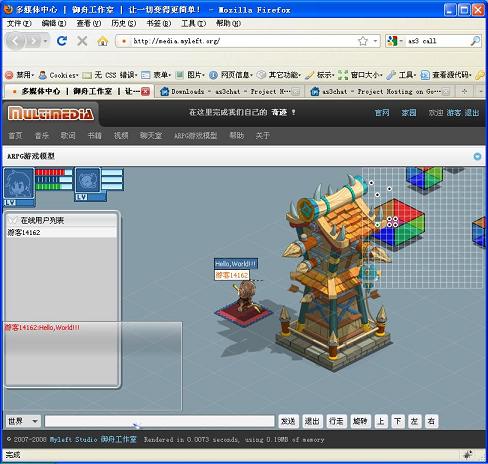Image resolution: width=488 pixels, height=464 pixels.
Task: Bookmark this page with the star icon
Action: (x=363, y=41)
